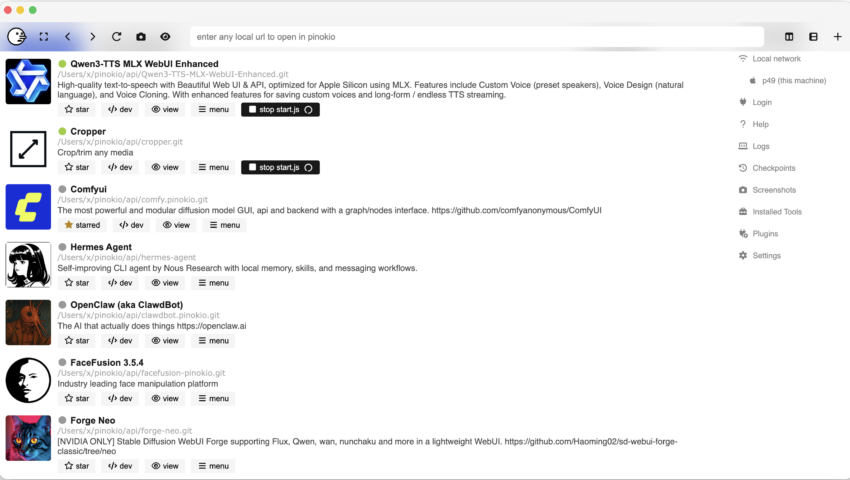Star the Hermes Agent app

(76, 283)
